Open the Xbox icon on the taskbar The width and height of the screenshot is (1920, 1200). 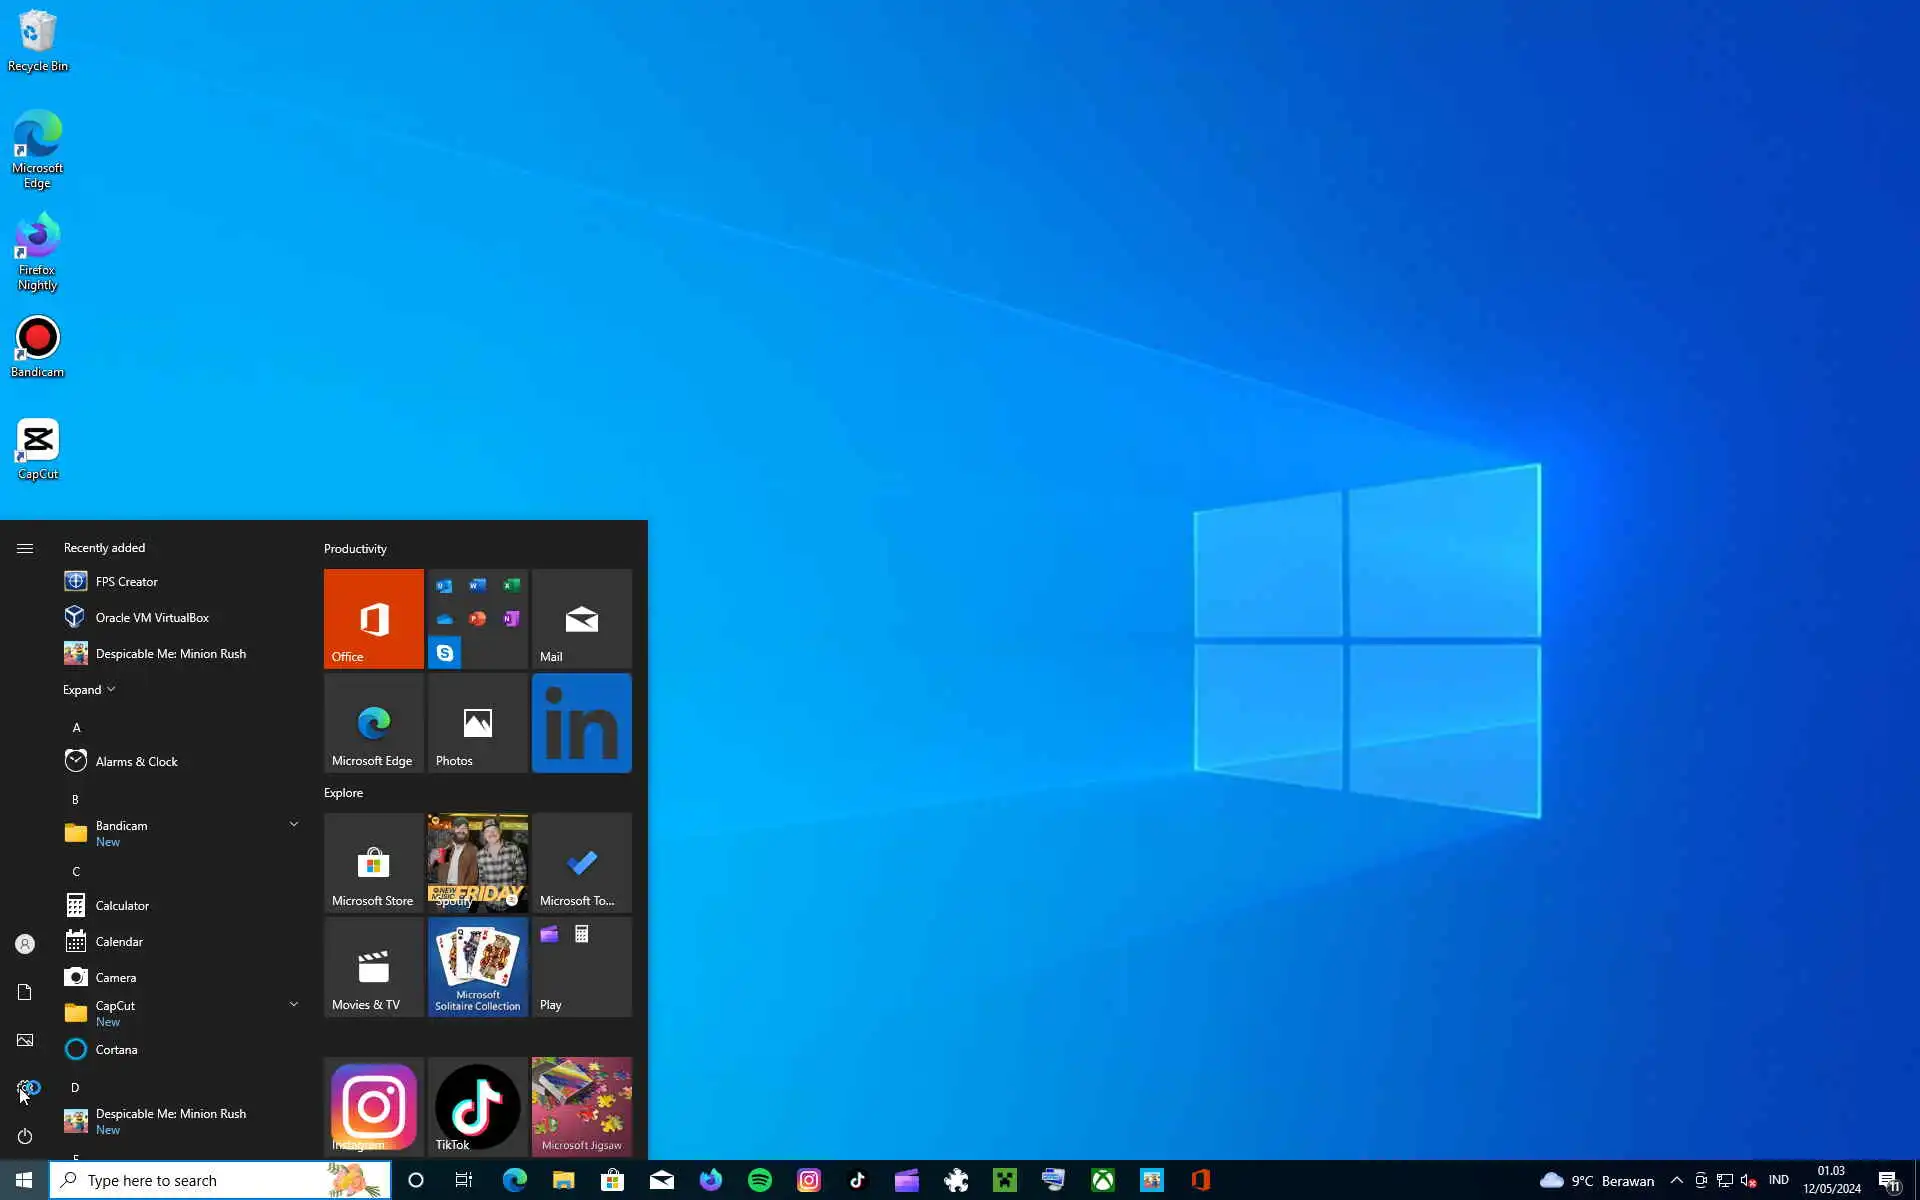pyautogui.click(x=1103, y=1180)
